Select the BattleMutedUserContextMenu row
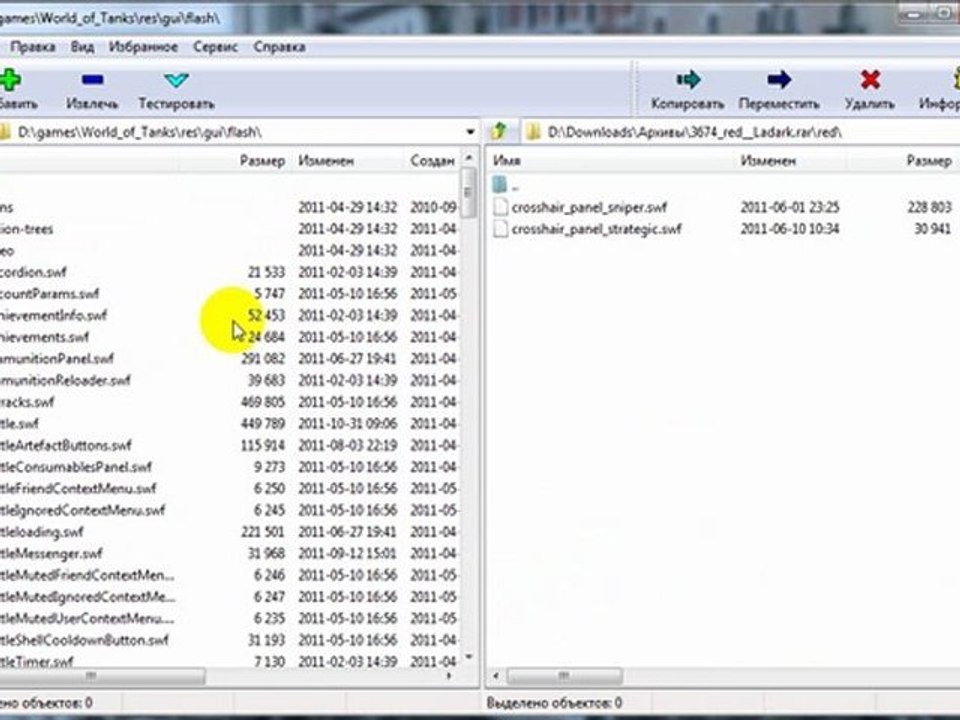This screenshot has height=720, width=960. (230, 618)
